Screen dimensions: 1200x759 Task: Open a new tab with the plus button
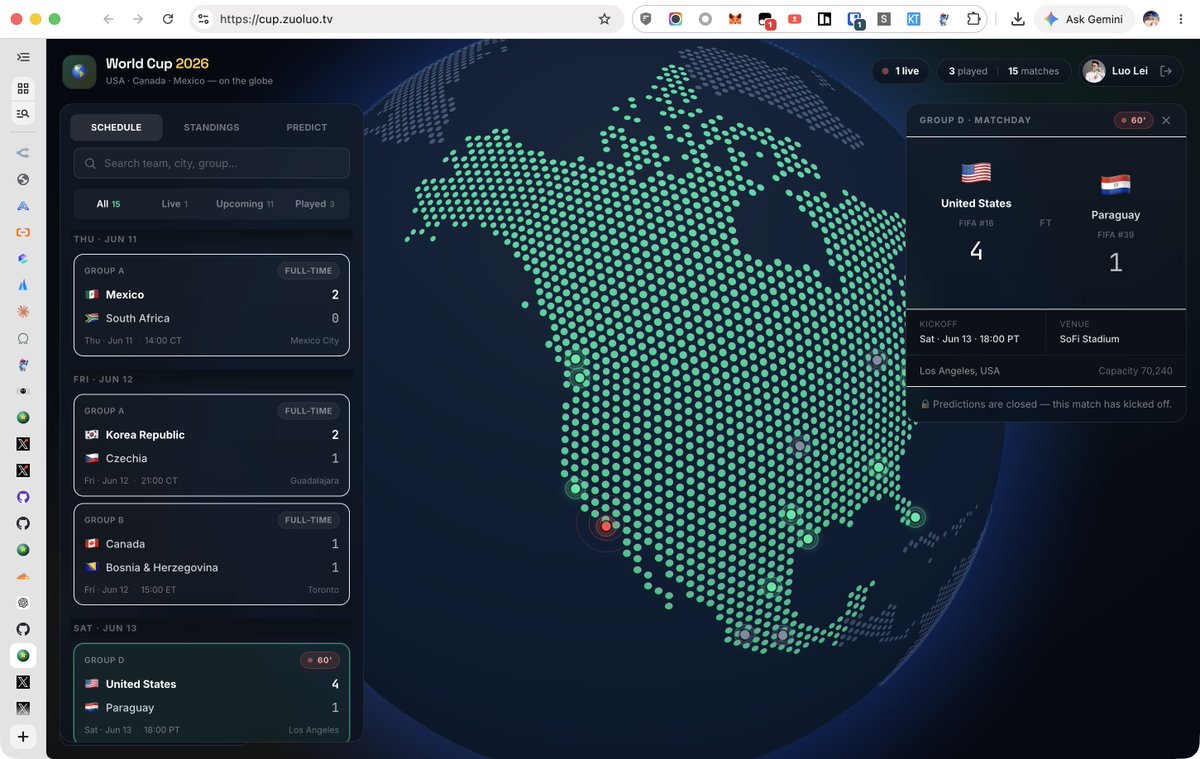click(x=23, y=737)
